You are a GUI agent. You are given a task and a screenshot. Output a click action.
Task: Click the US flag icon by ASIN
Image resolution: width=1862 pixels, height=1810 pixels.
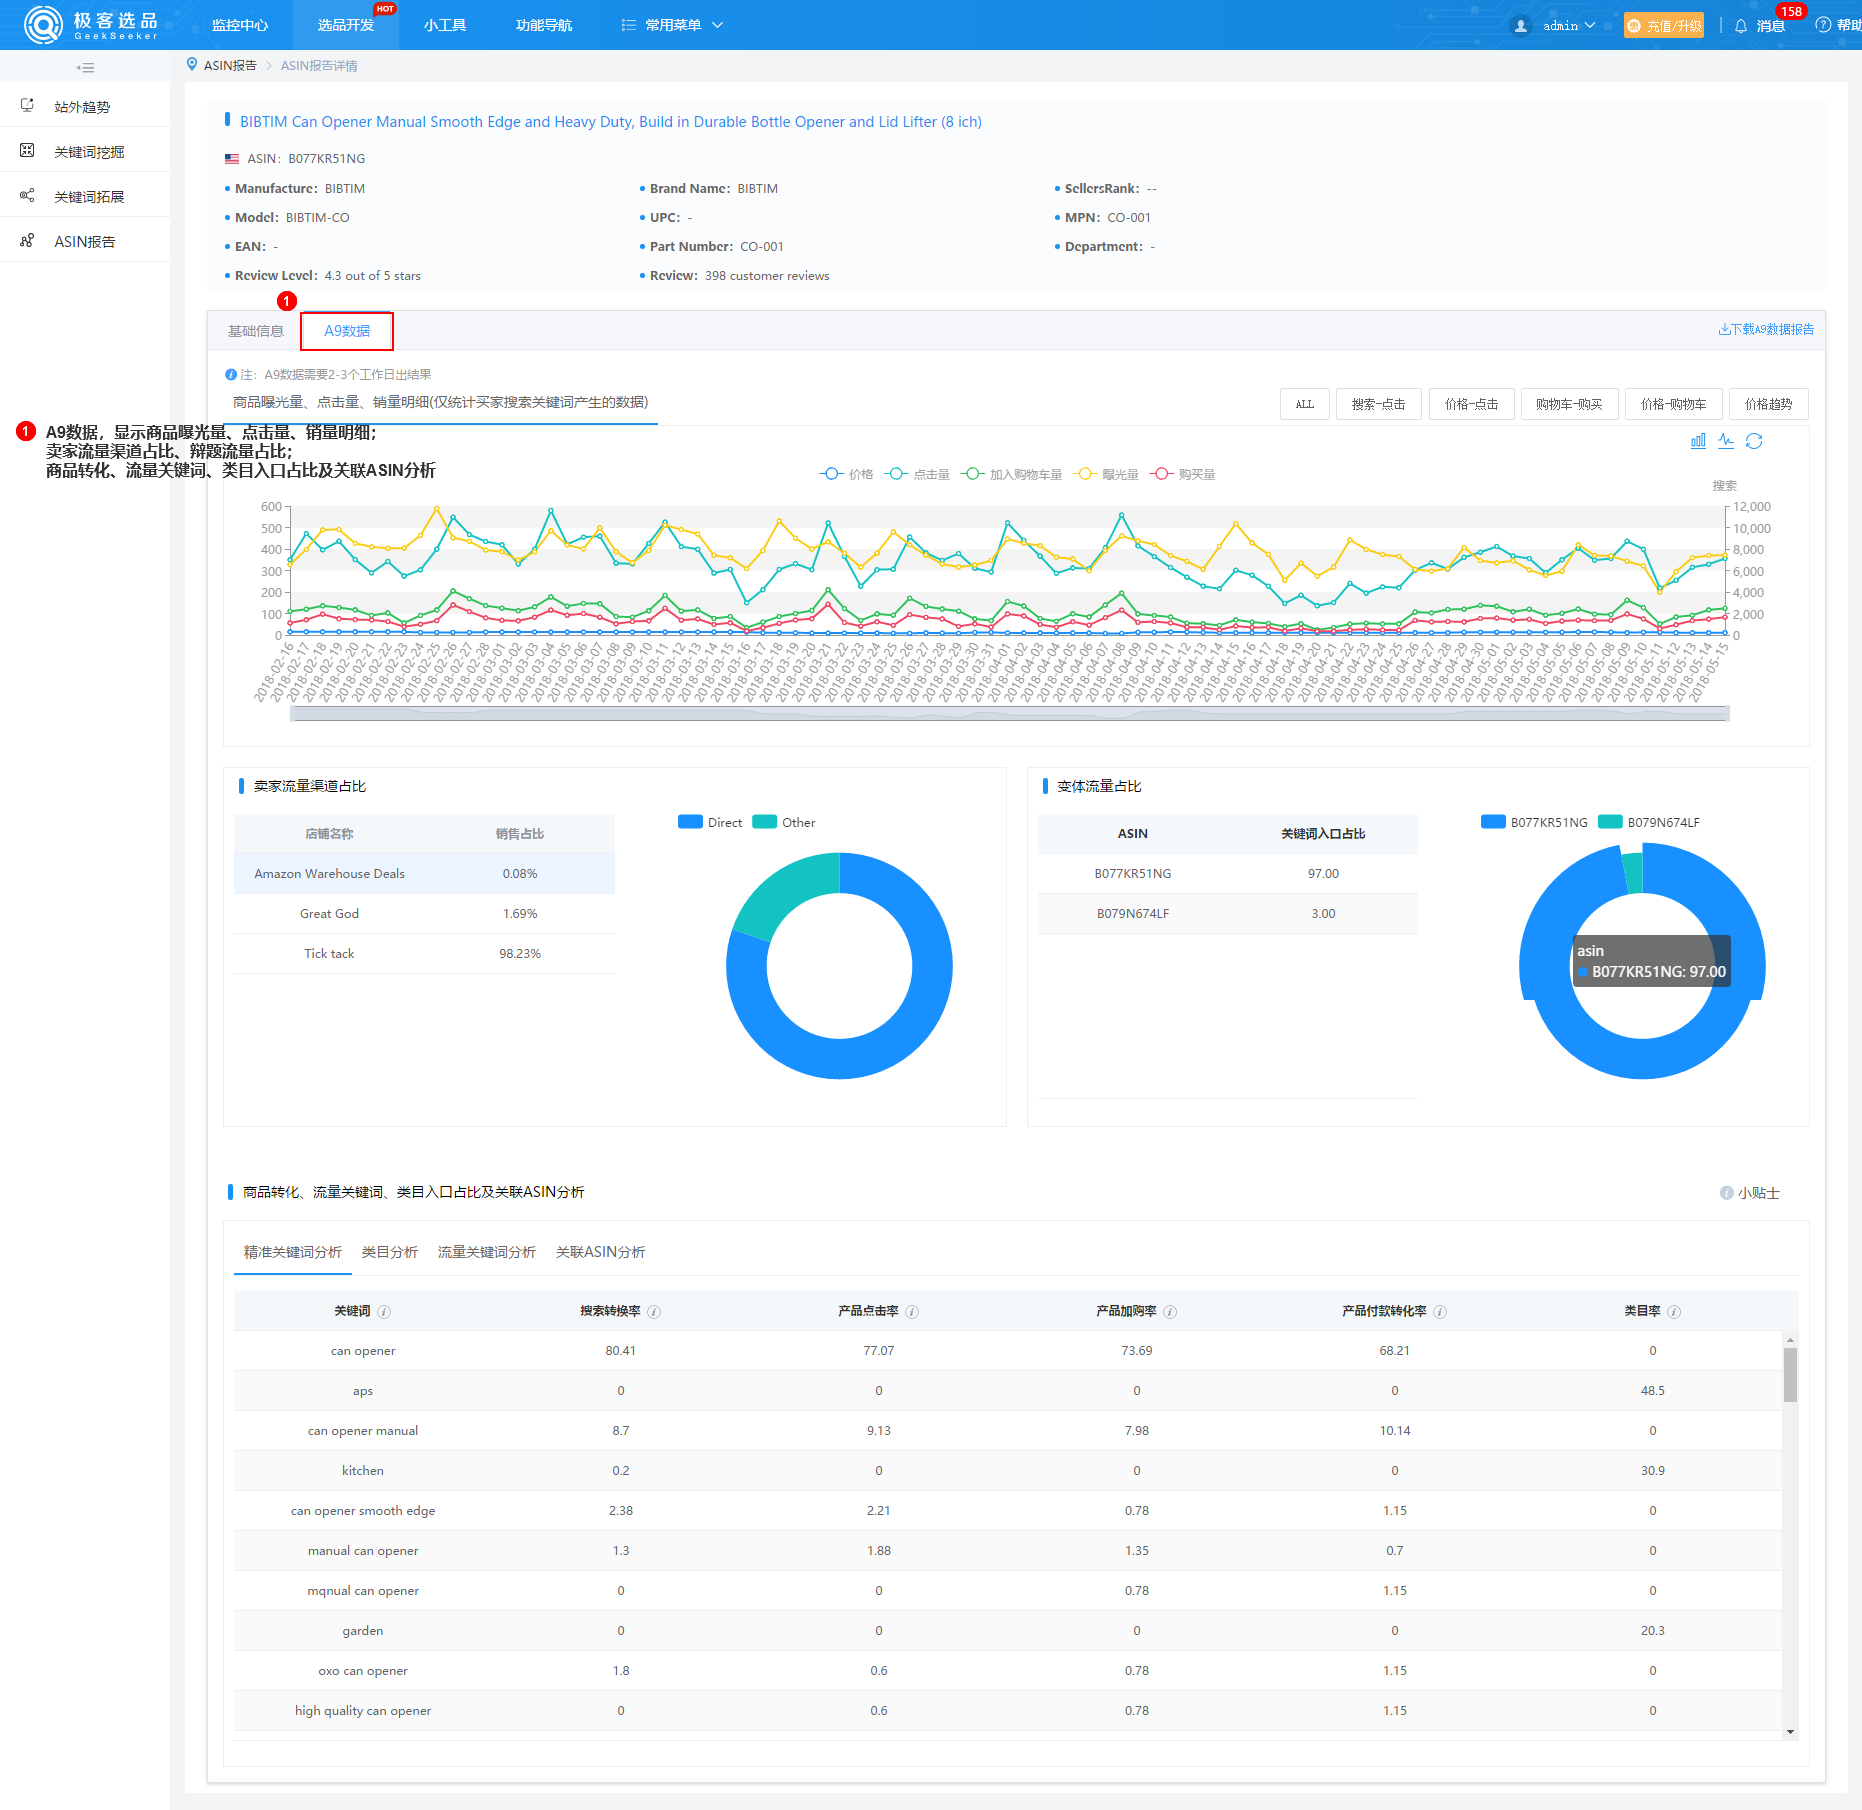(232, 159)
